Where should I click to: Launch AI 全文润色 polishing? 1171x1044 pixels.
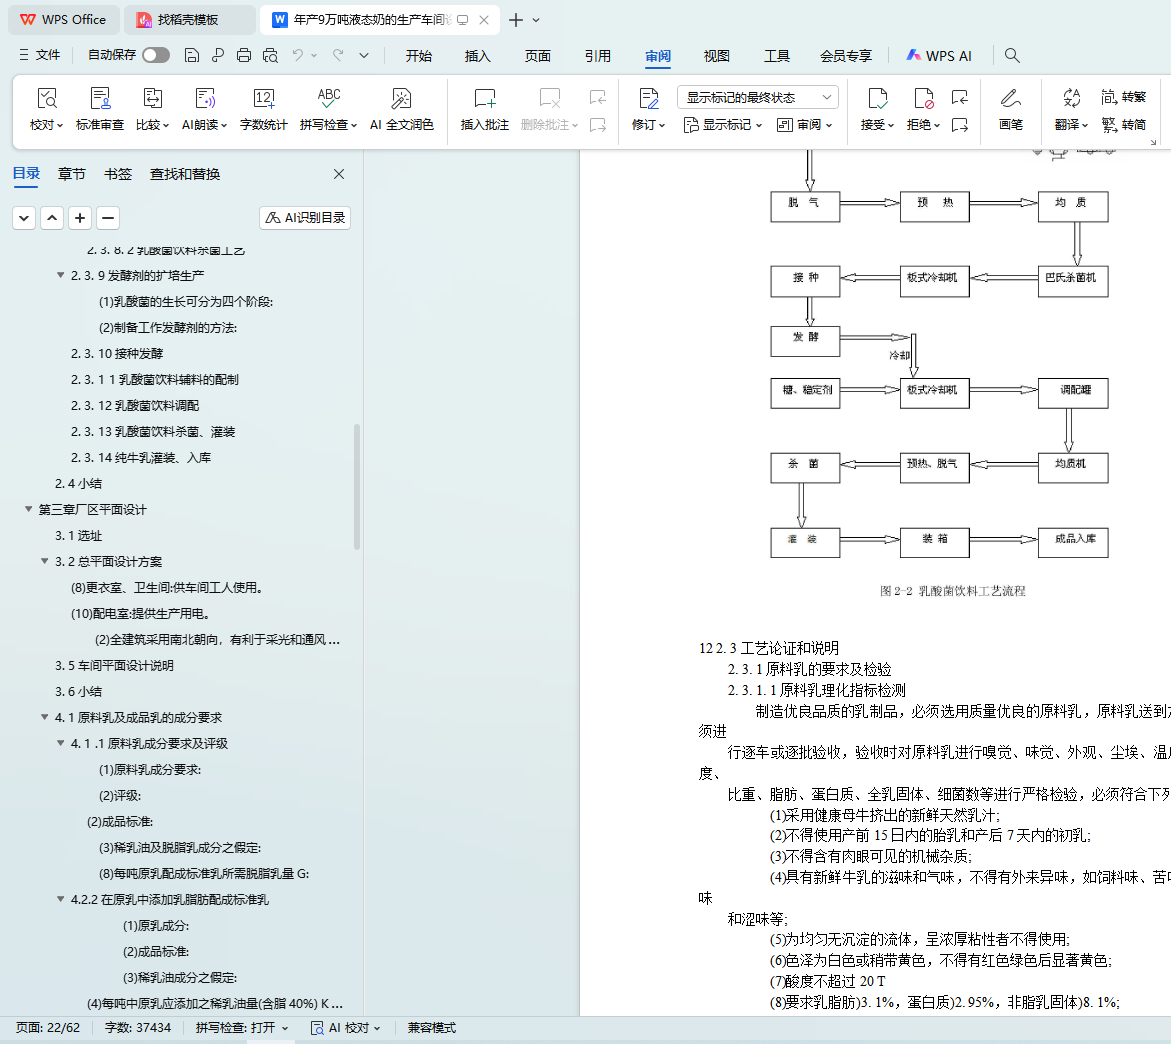point(402,109)
